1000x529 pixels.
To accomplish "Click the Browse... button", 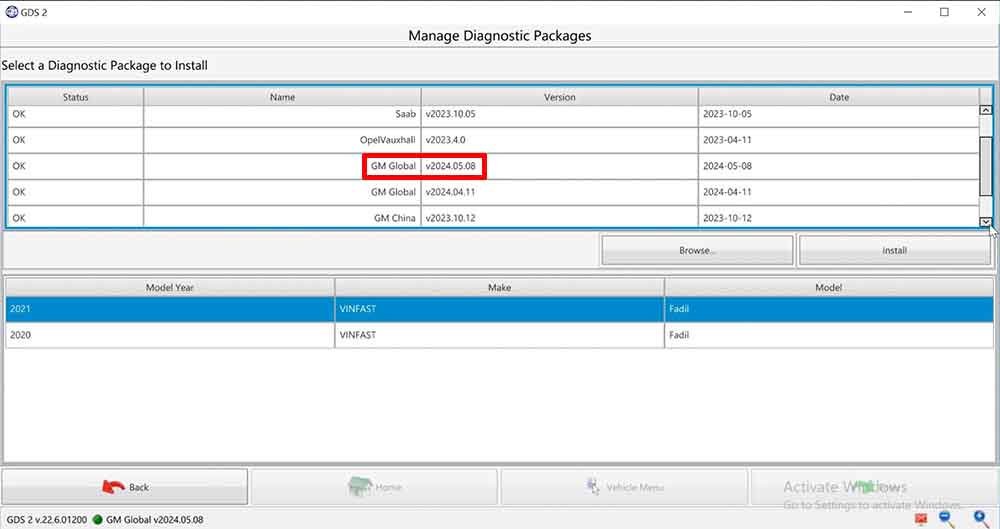I will [697, 250].
